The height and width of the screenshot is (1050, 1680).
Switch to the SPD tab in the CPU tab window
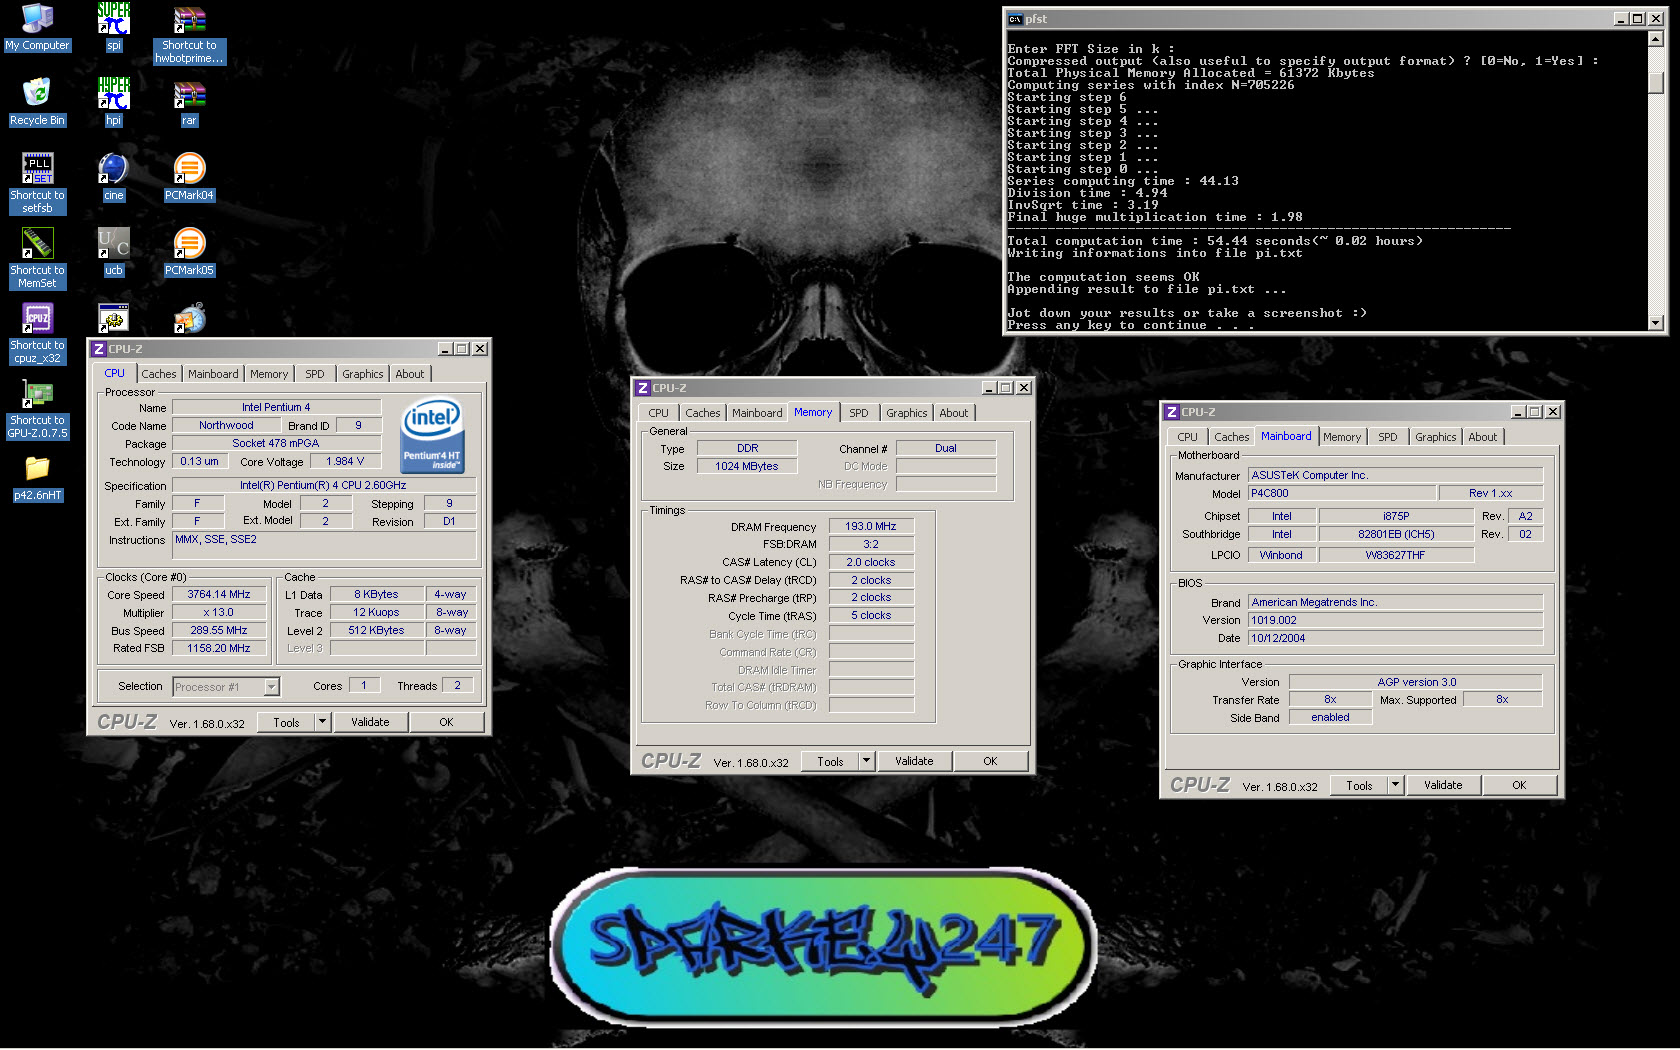point(314,374)
